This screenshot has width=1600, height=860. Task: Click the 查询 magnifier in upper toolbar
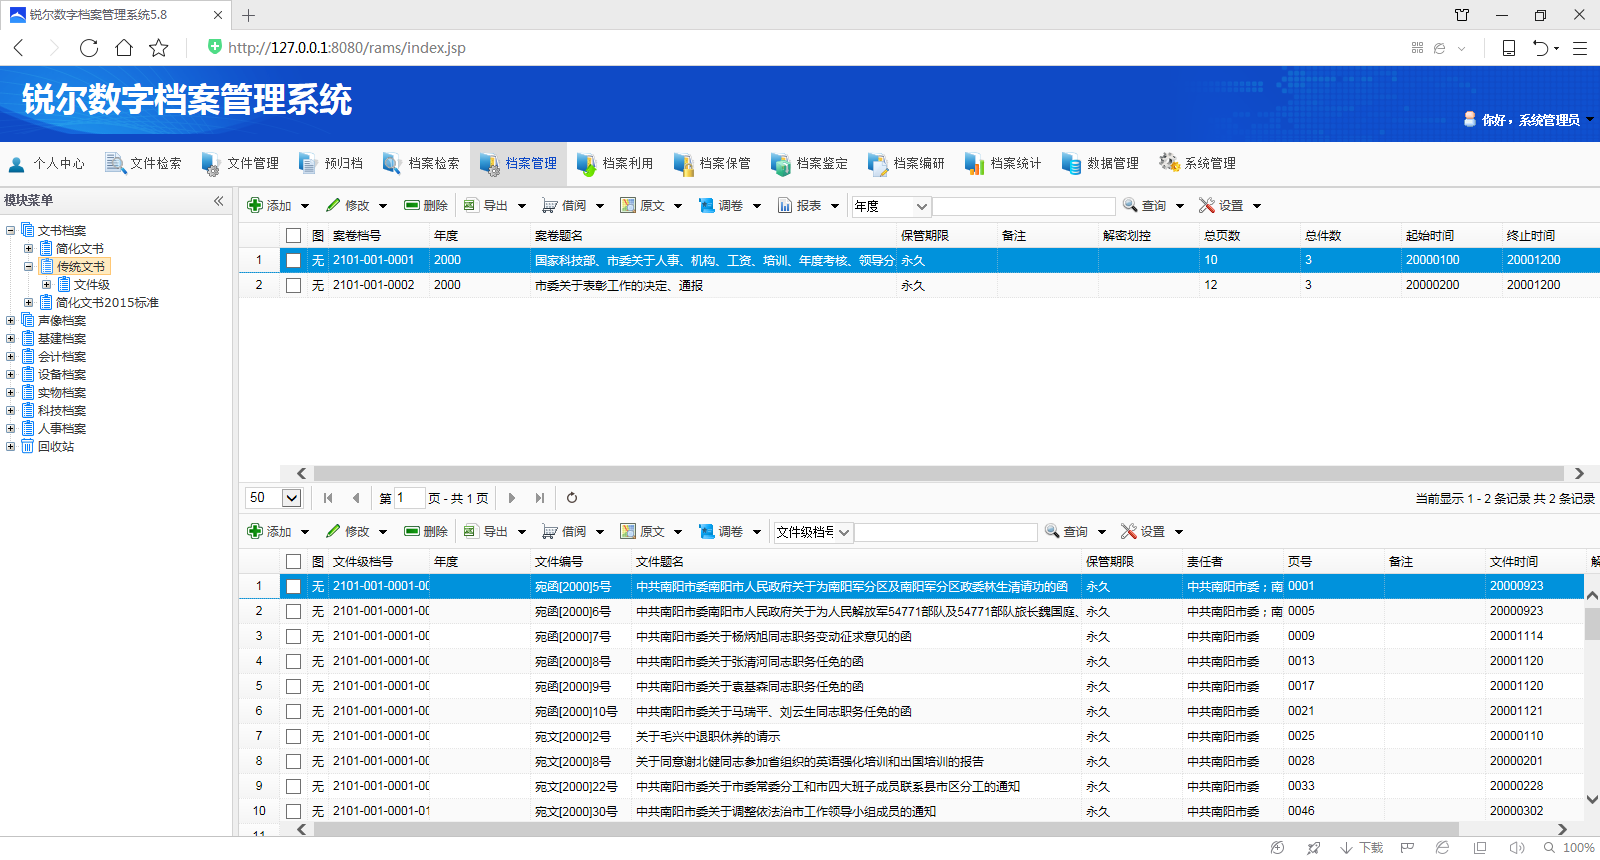click(1130, 205)
